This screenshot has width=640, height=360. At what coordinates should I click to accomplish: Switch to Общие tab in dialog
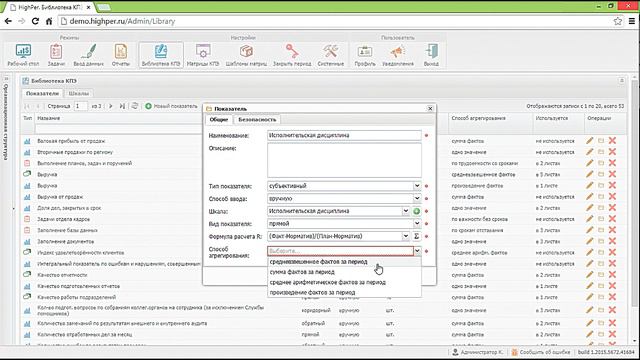point(218,120)
